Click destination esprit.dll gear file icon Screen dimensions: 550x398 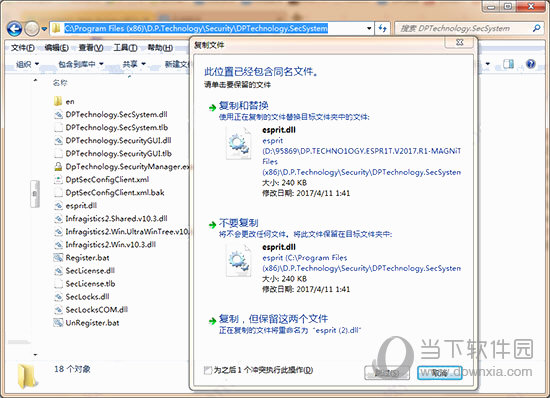click(x=239, y=260)
